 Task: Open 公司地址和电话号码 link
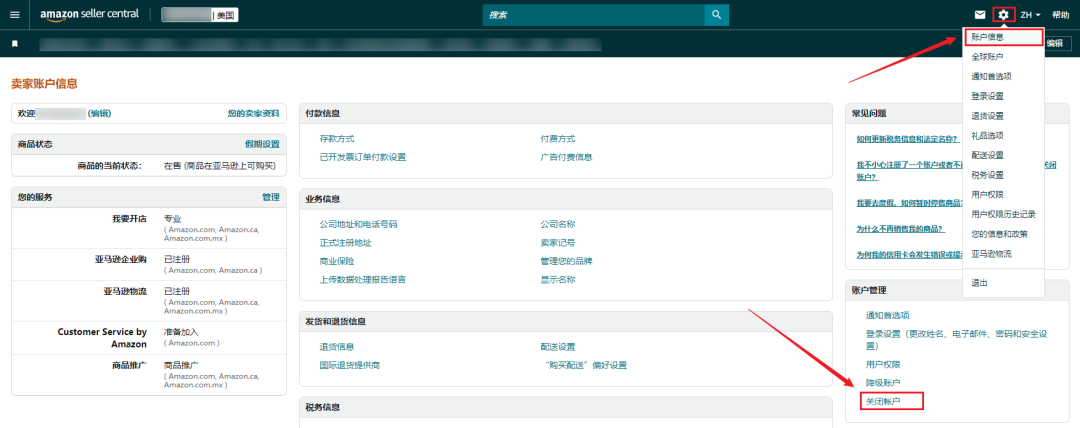pos(358,224)
